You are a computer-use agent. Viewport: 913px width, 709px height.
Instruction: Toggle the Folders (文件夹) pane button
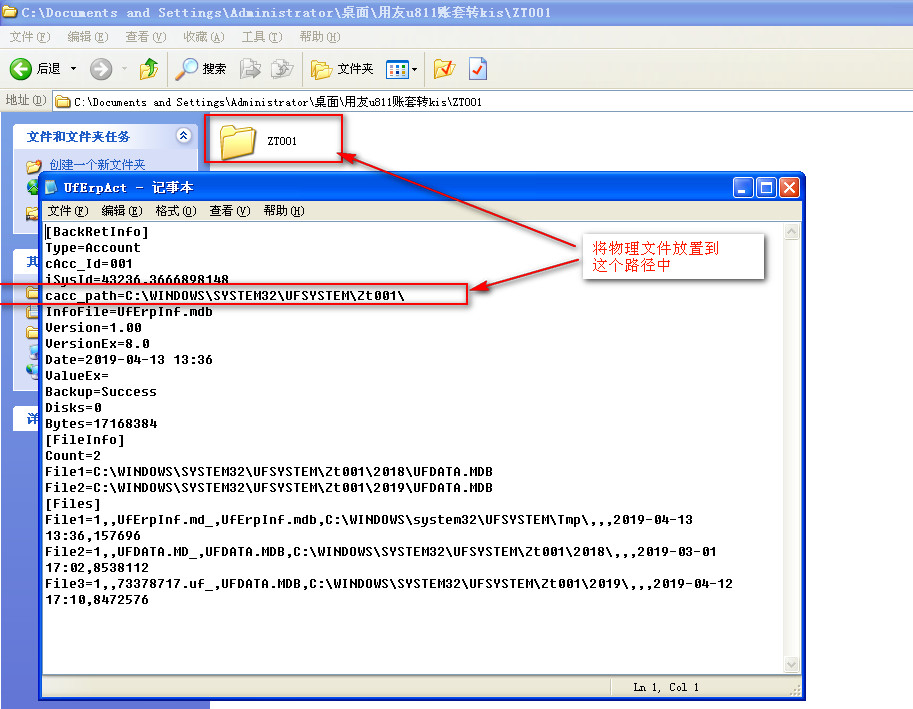pos(342,69)
